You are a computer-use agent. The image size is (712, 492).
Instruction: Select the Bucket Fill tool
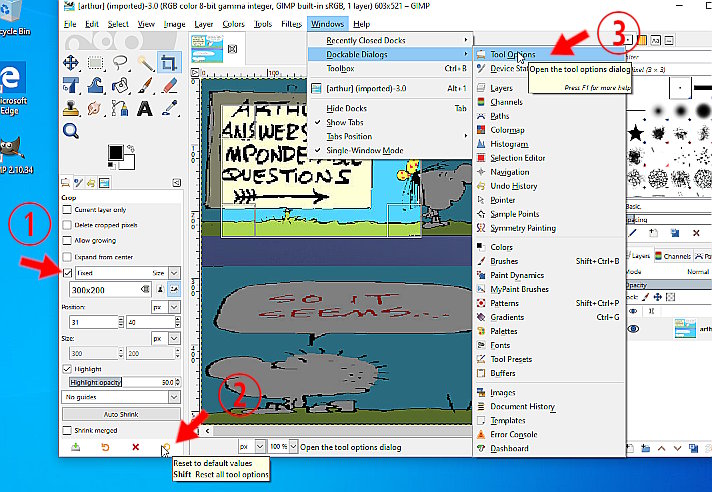[x=120, y=85]
